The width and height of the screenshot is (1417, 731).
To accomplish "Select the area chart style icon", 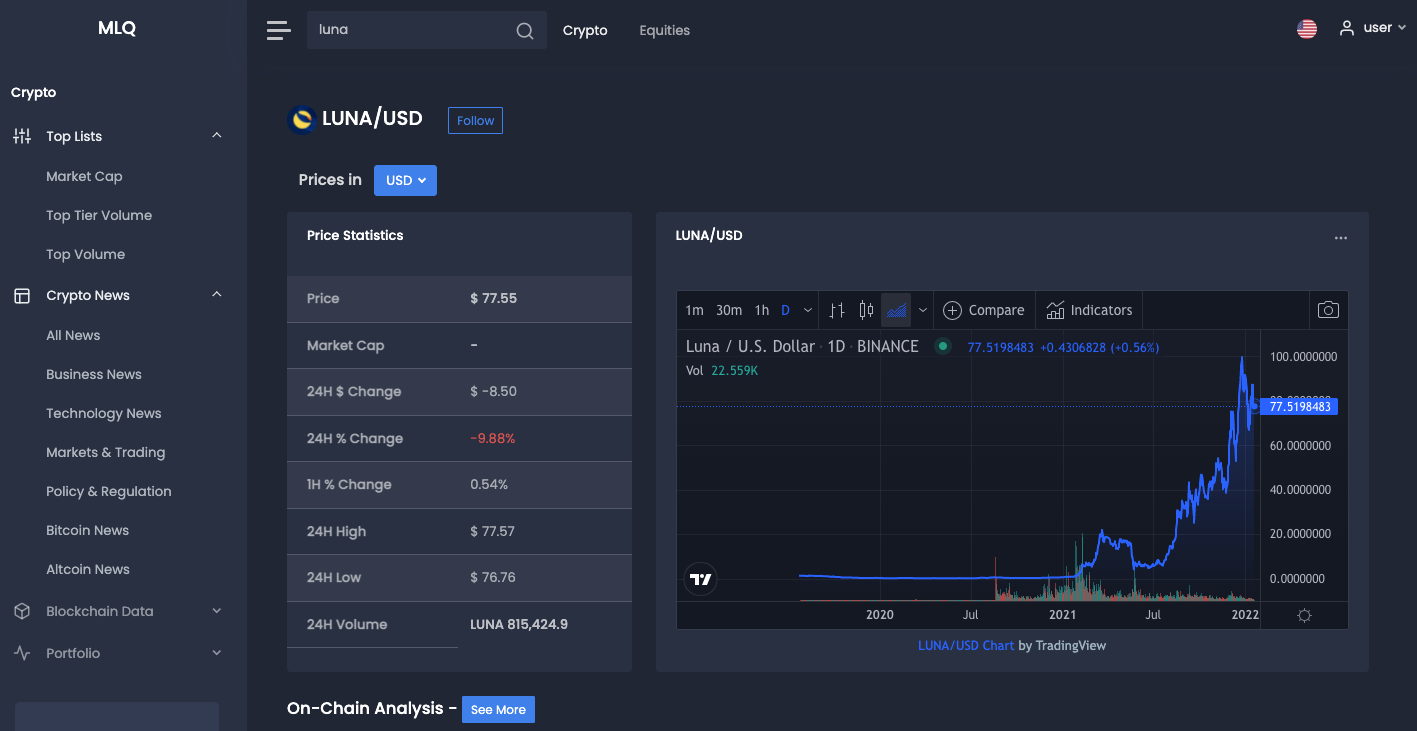I will pyautogui.click(x=896, y=310).
